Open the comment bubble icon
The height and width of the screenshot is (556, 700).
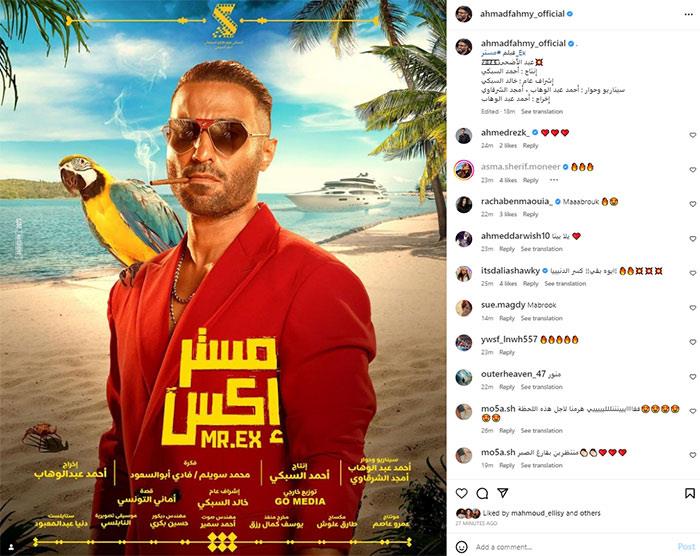(482, 493)
